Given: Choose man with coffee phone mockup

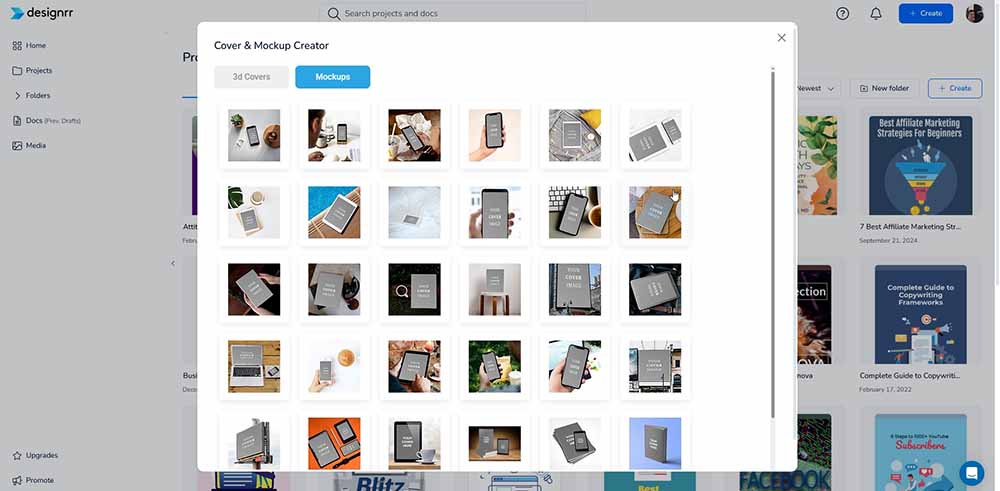Looking at the screenshot, I should click(334, 135).
